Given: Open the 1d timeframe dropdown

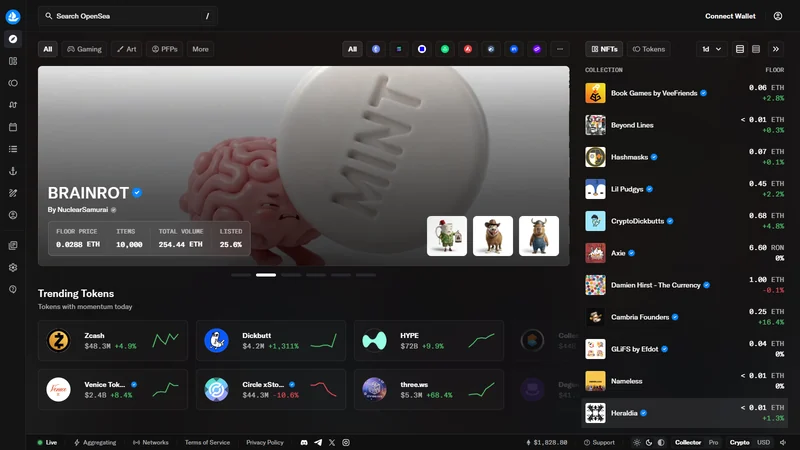Looking at the screenshot, I should [x=711, y=49].
